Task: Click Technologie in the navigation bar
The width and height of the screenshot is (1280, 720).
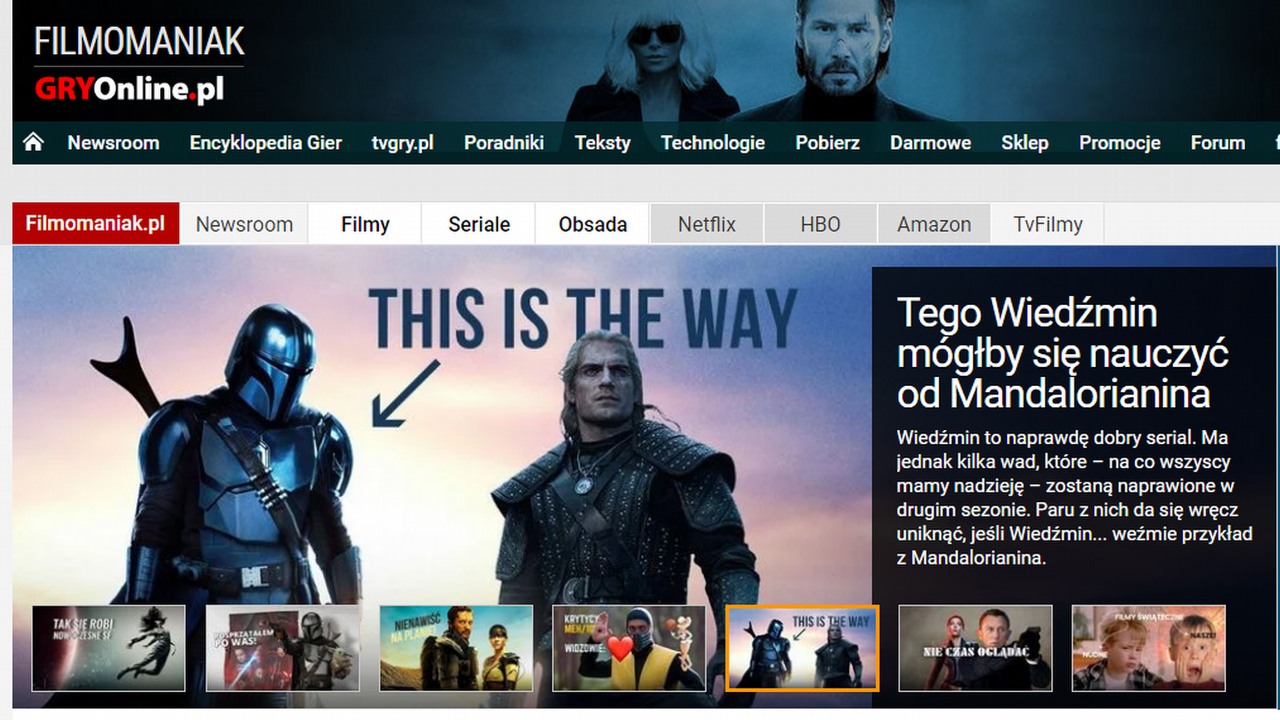Action: coord(711,142)
